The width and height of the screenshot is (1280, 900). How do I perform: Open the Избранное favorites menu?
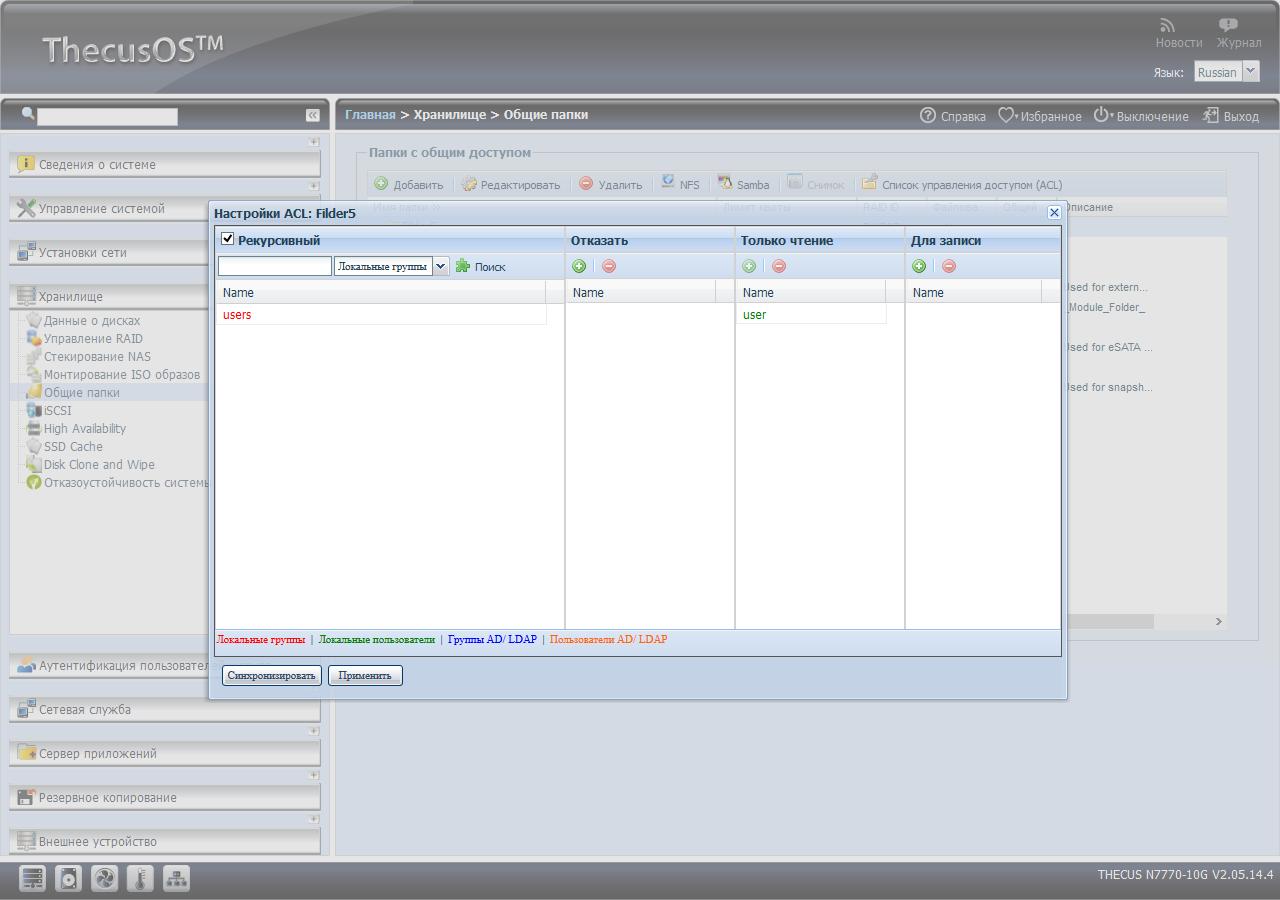point(1040,116)
